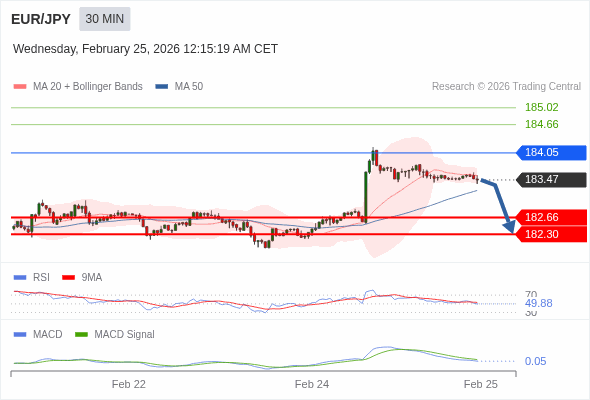
Task: Click the MACD Signal legend label
Action: tap(124, 335)
